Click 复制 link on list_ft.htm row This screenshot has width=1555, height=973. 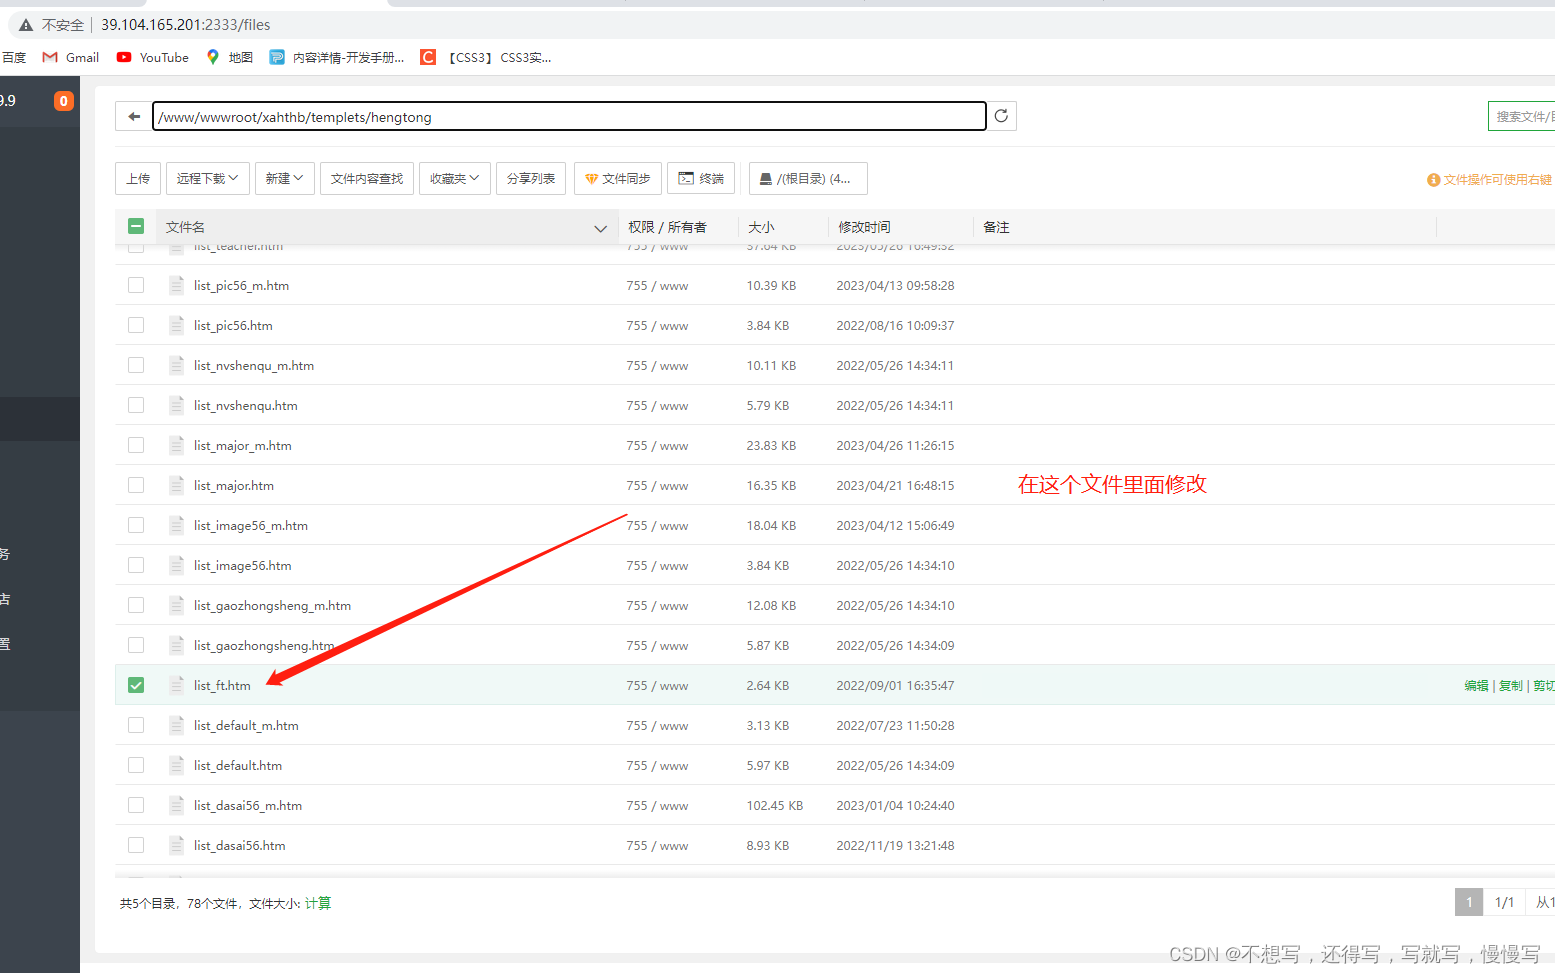(x=1510, y=685)
